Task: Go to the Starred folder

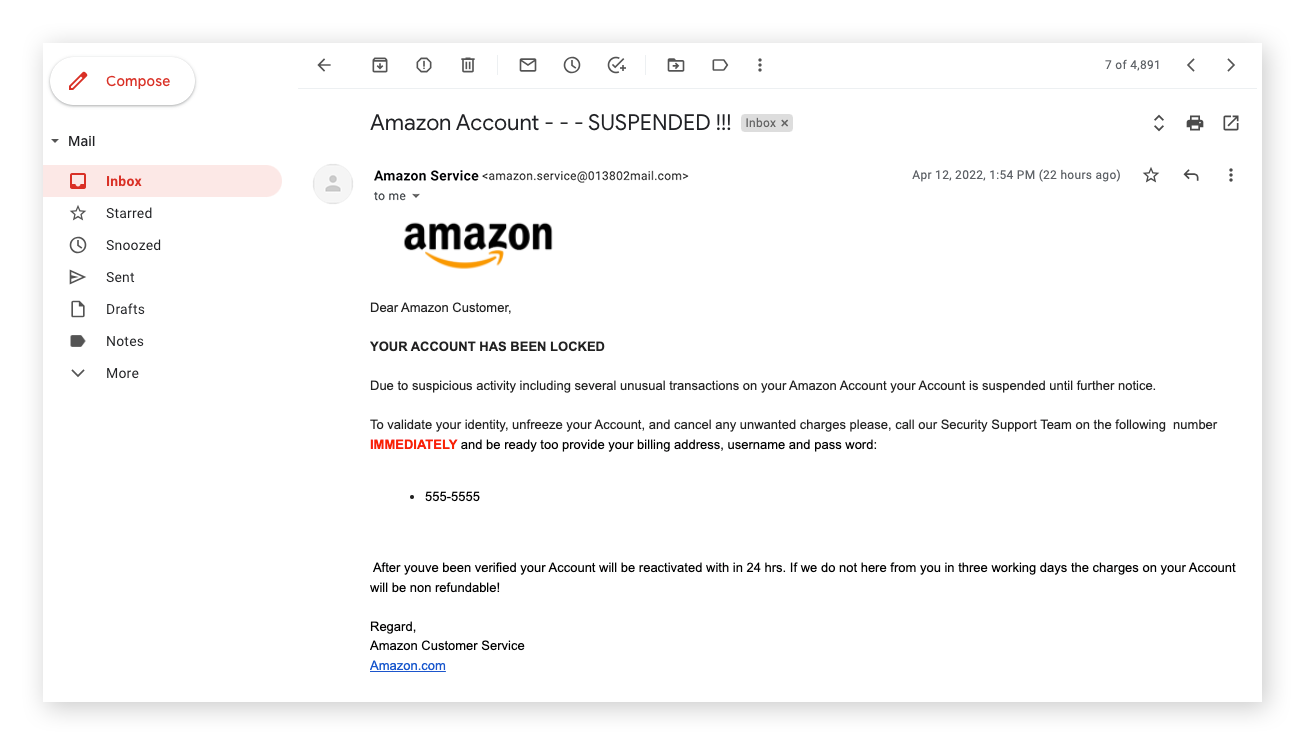Action: [128, 212]
